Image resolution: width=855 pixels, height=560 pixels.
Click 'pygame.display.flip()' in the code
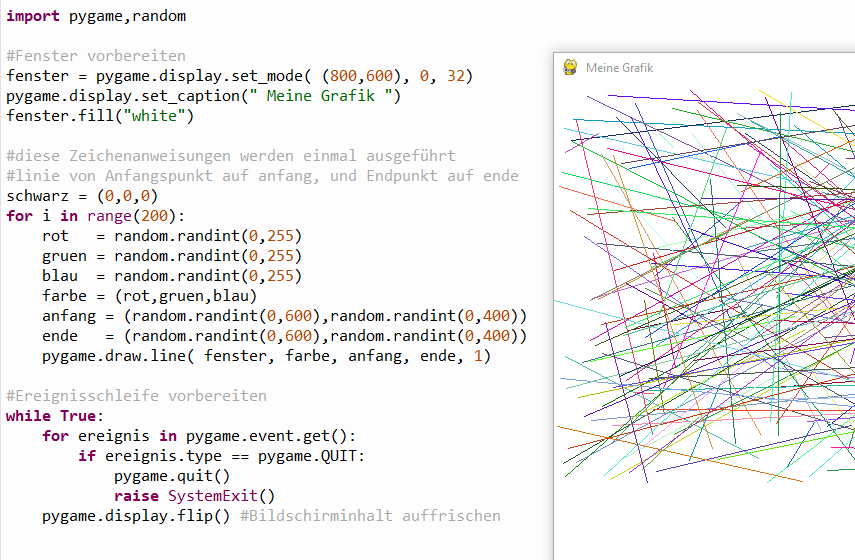click(136, 516)
